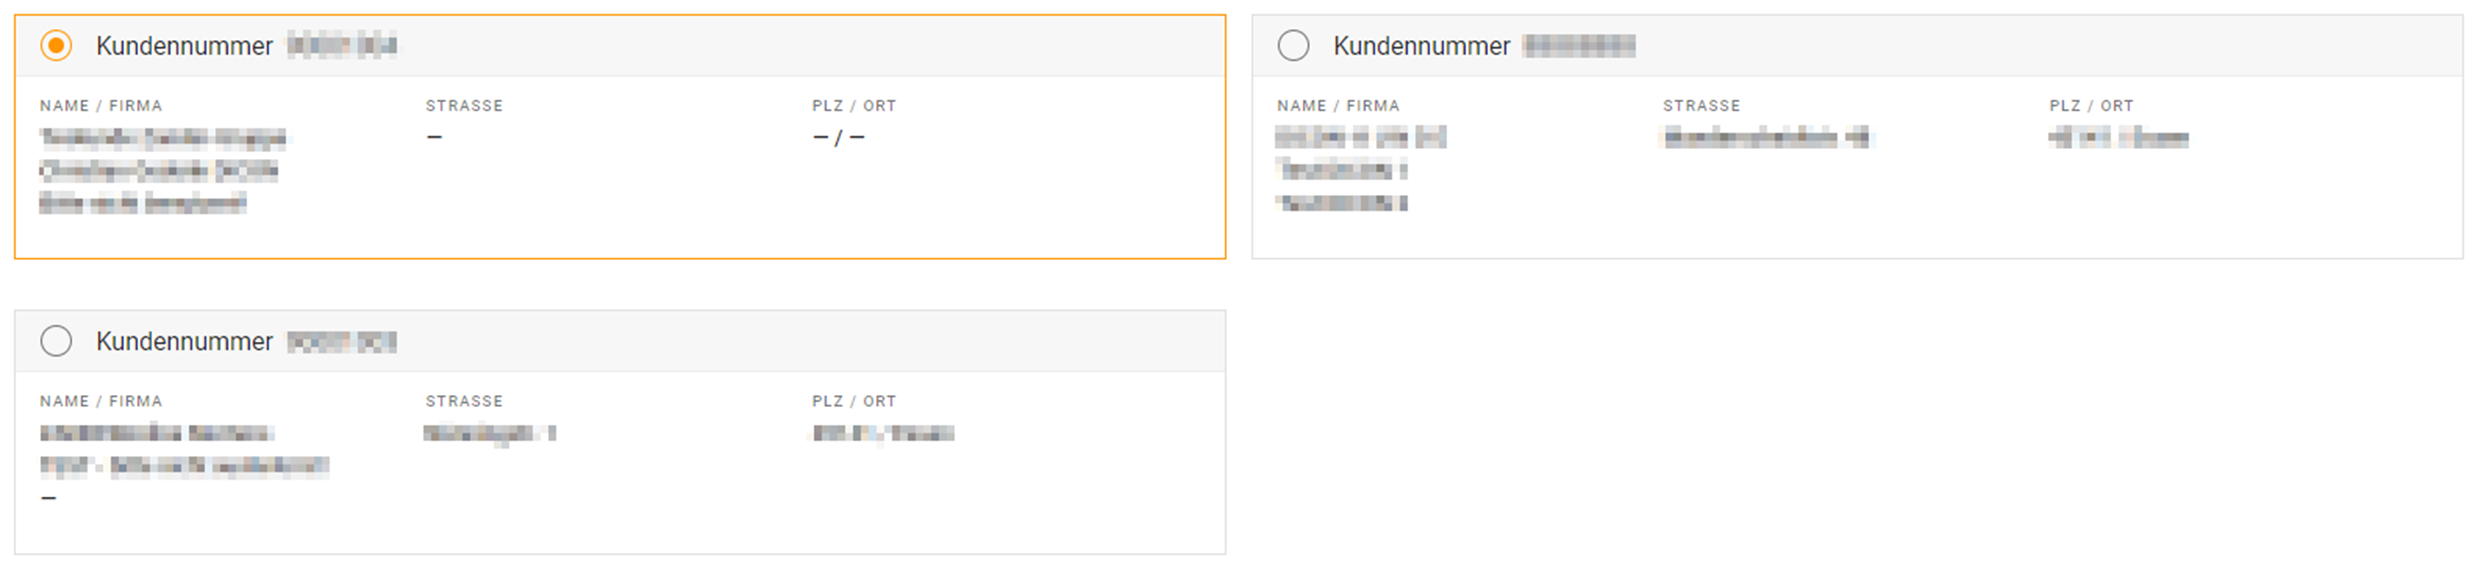This screenshot has width=2478, height=580.
Task: Click the PLZ / ORT heading in third card
Action: pyautogui.click(x=854, y=401)
